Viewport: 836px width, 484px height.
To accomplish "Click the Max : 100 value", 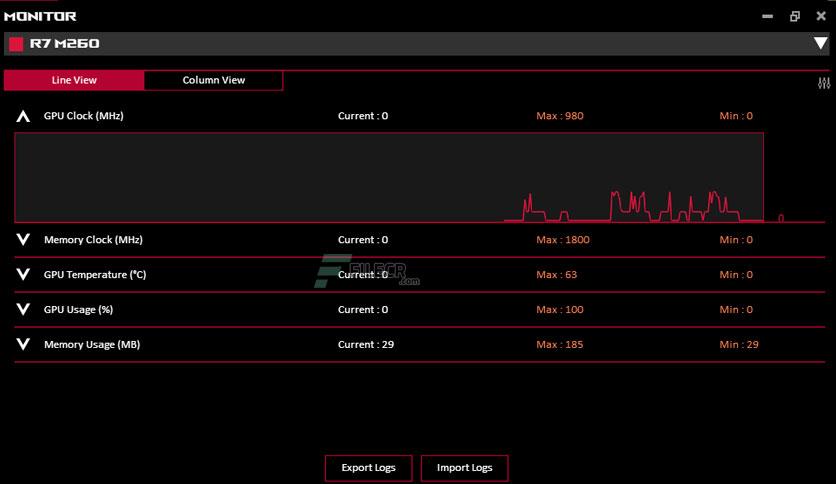I will [560, 309].
